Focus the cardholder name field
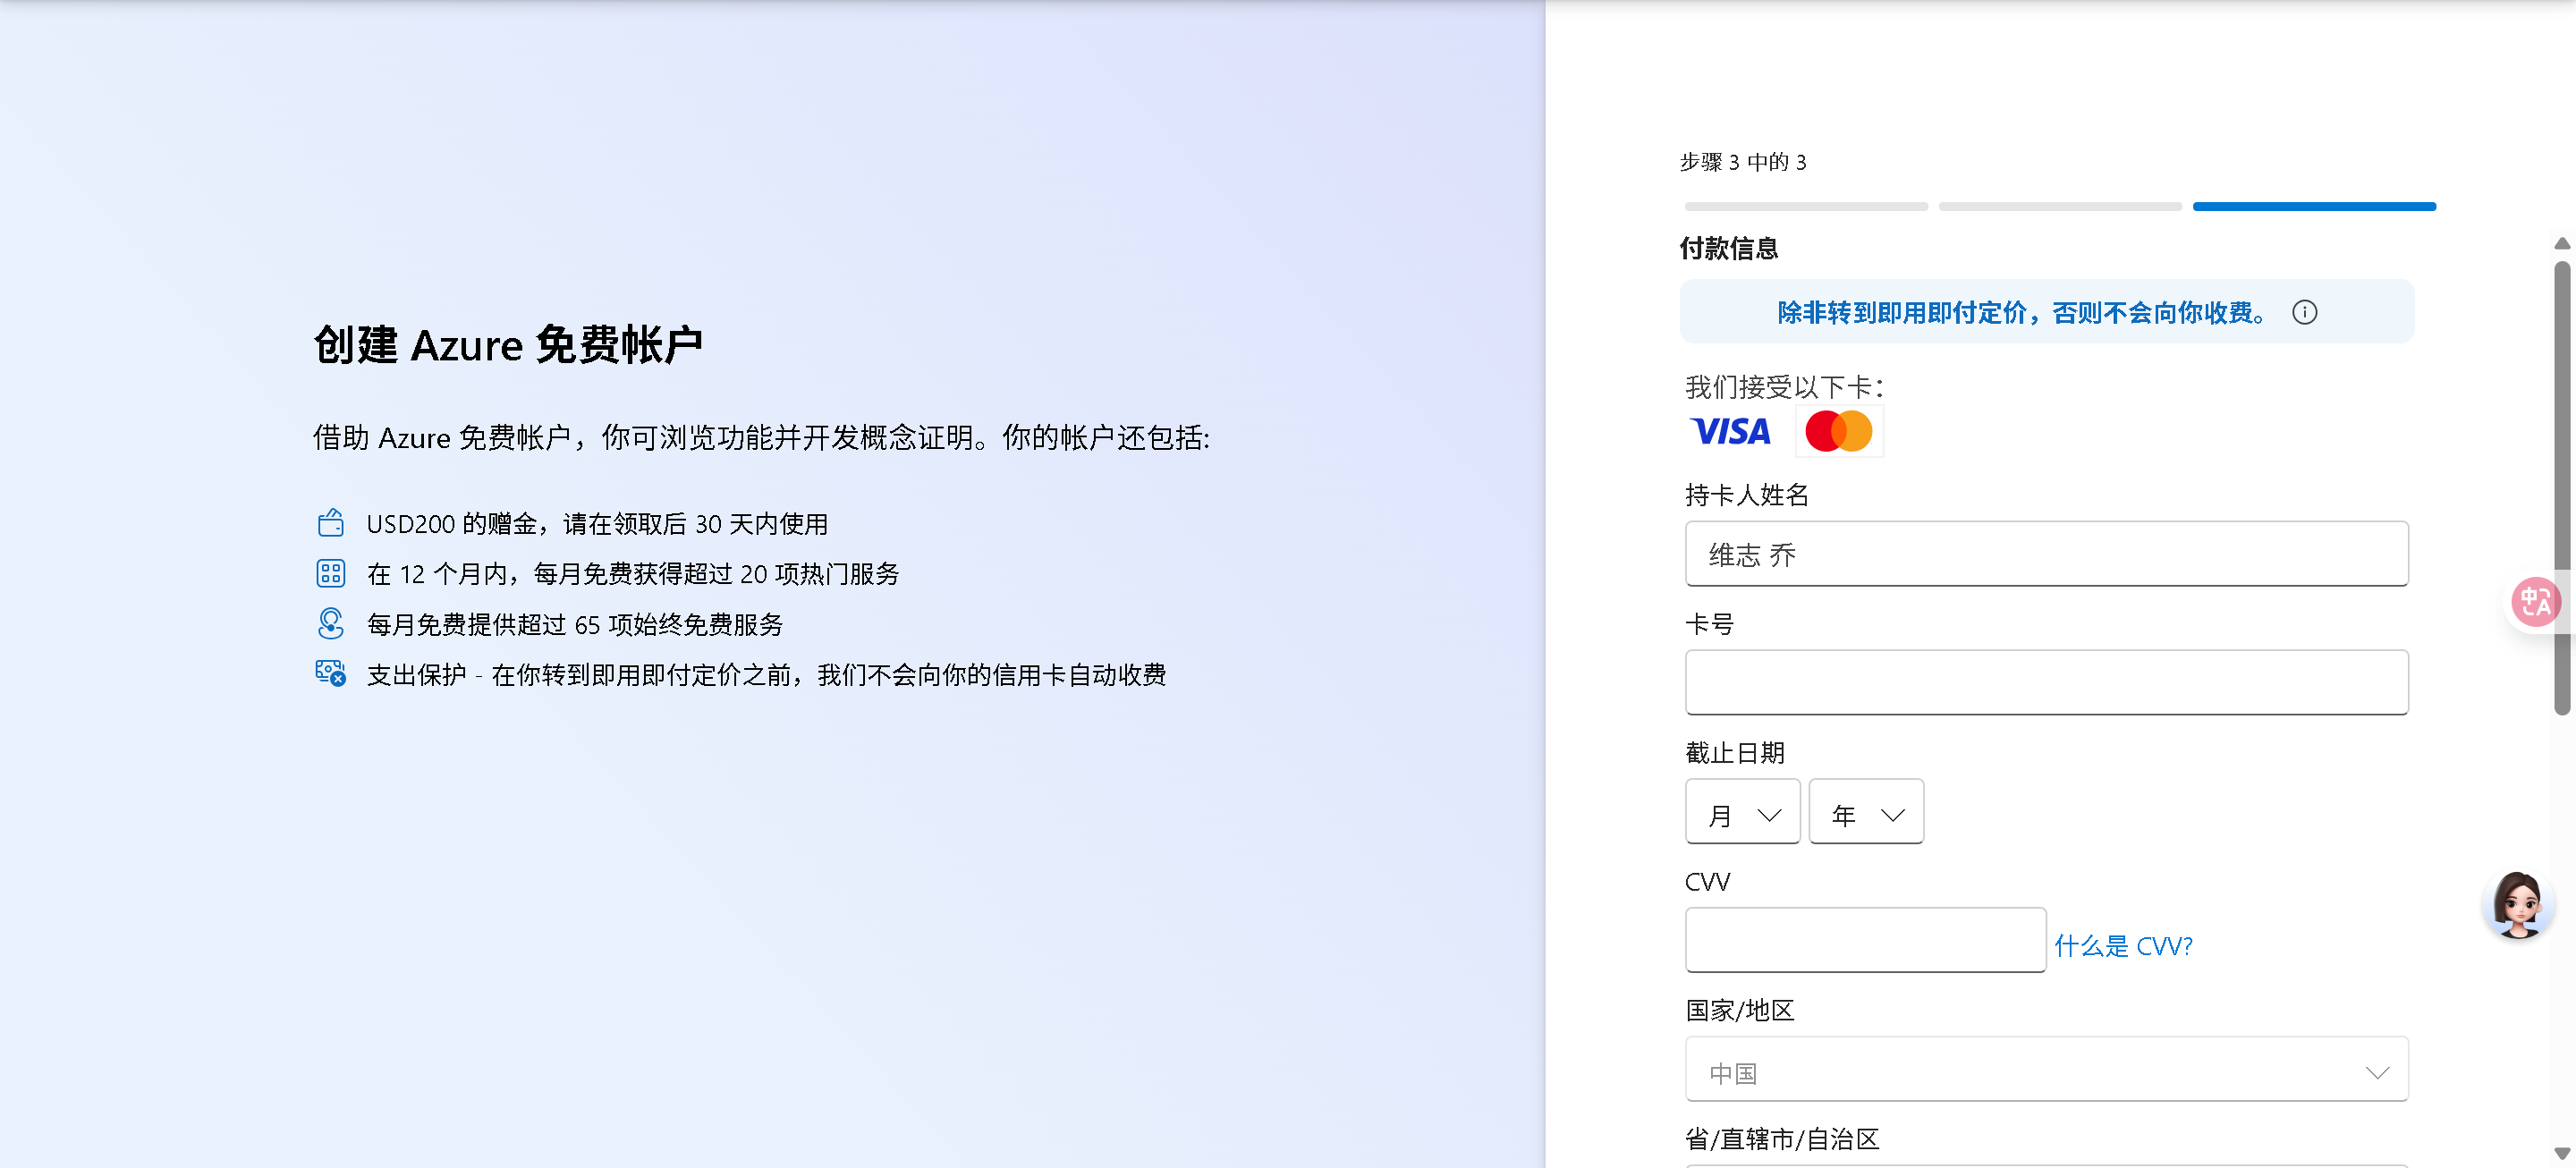The width and height of the screenshot is (2576, 1168). tap(2046, 554)
